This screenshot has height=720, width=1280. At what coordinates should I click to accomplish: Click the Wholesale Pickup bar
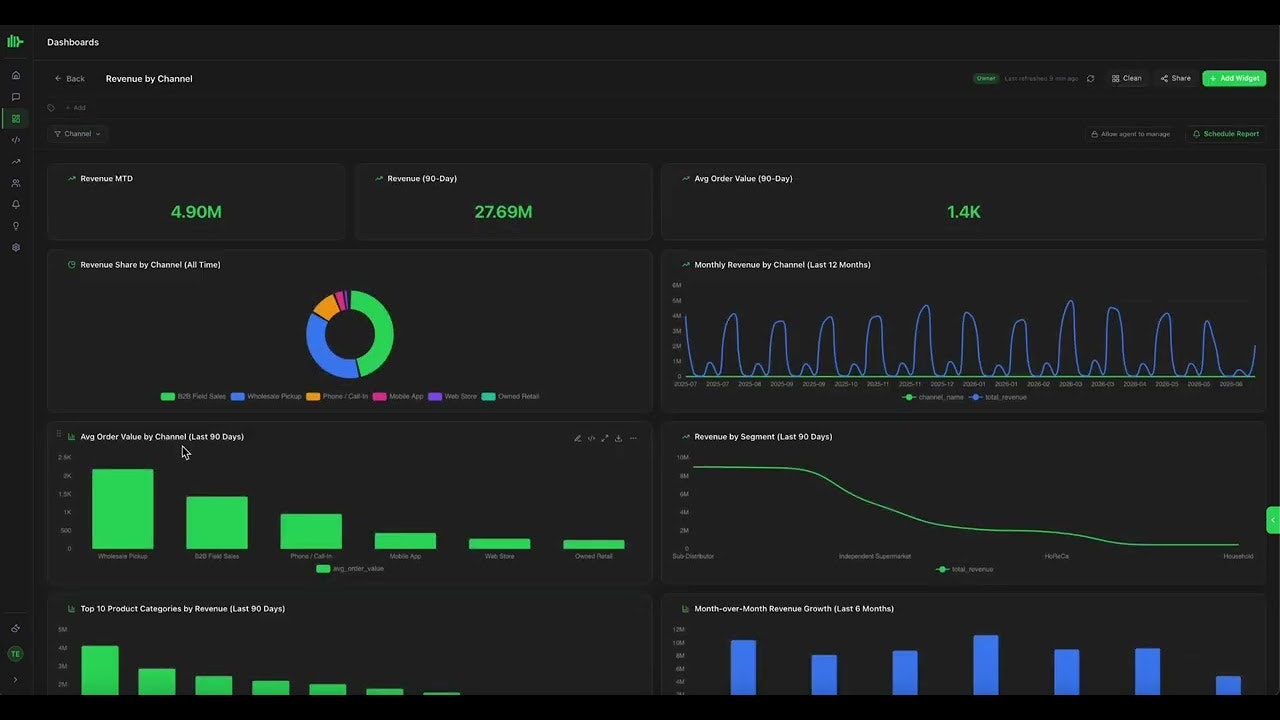coord(123,509)
